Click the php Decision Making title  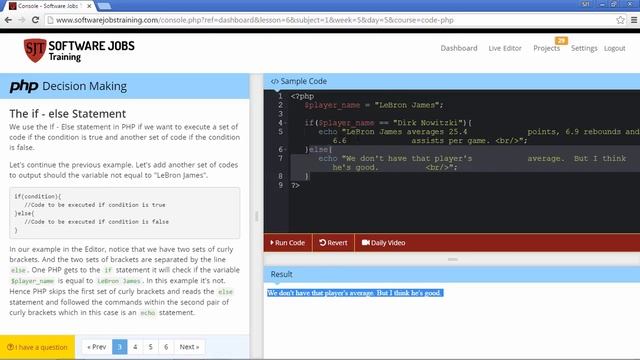point(68,86)
